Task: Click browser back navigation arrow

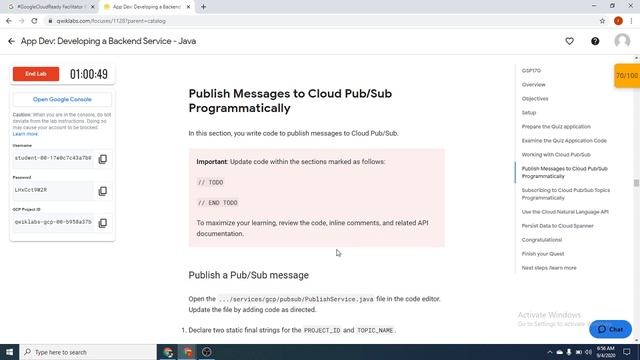Action: [x=9, y=21]
